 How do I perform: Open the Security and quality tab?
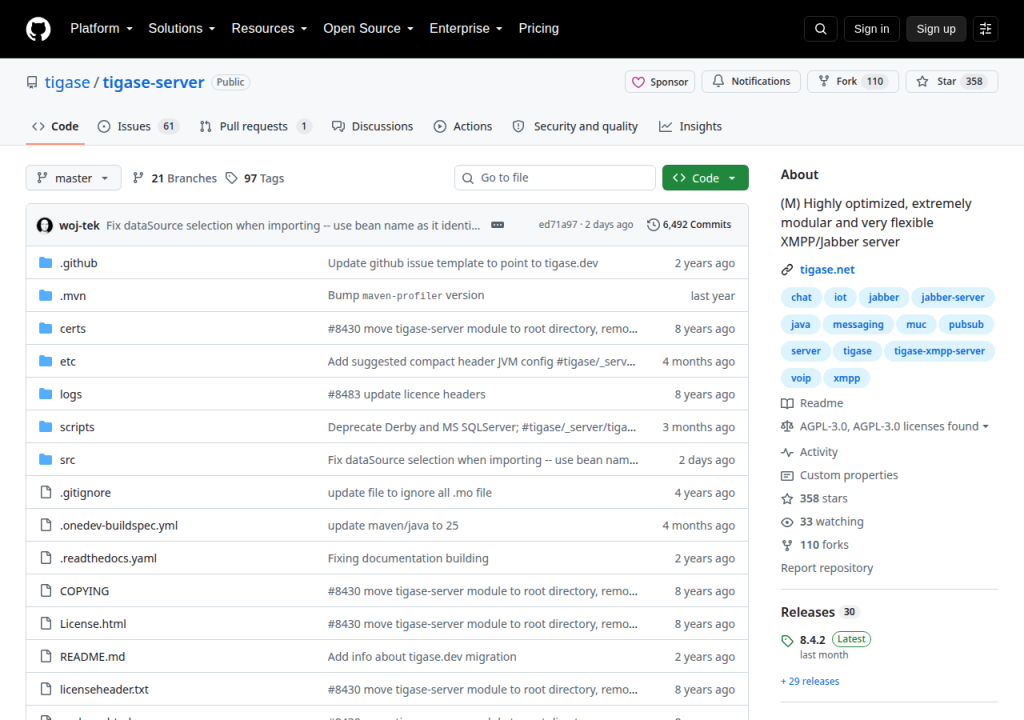575,127
